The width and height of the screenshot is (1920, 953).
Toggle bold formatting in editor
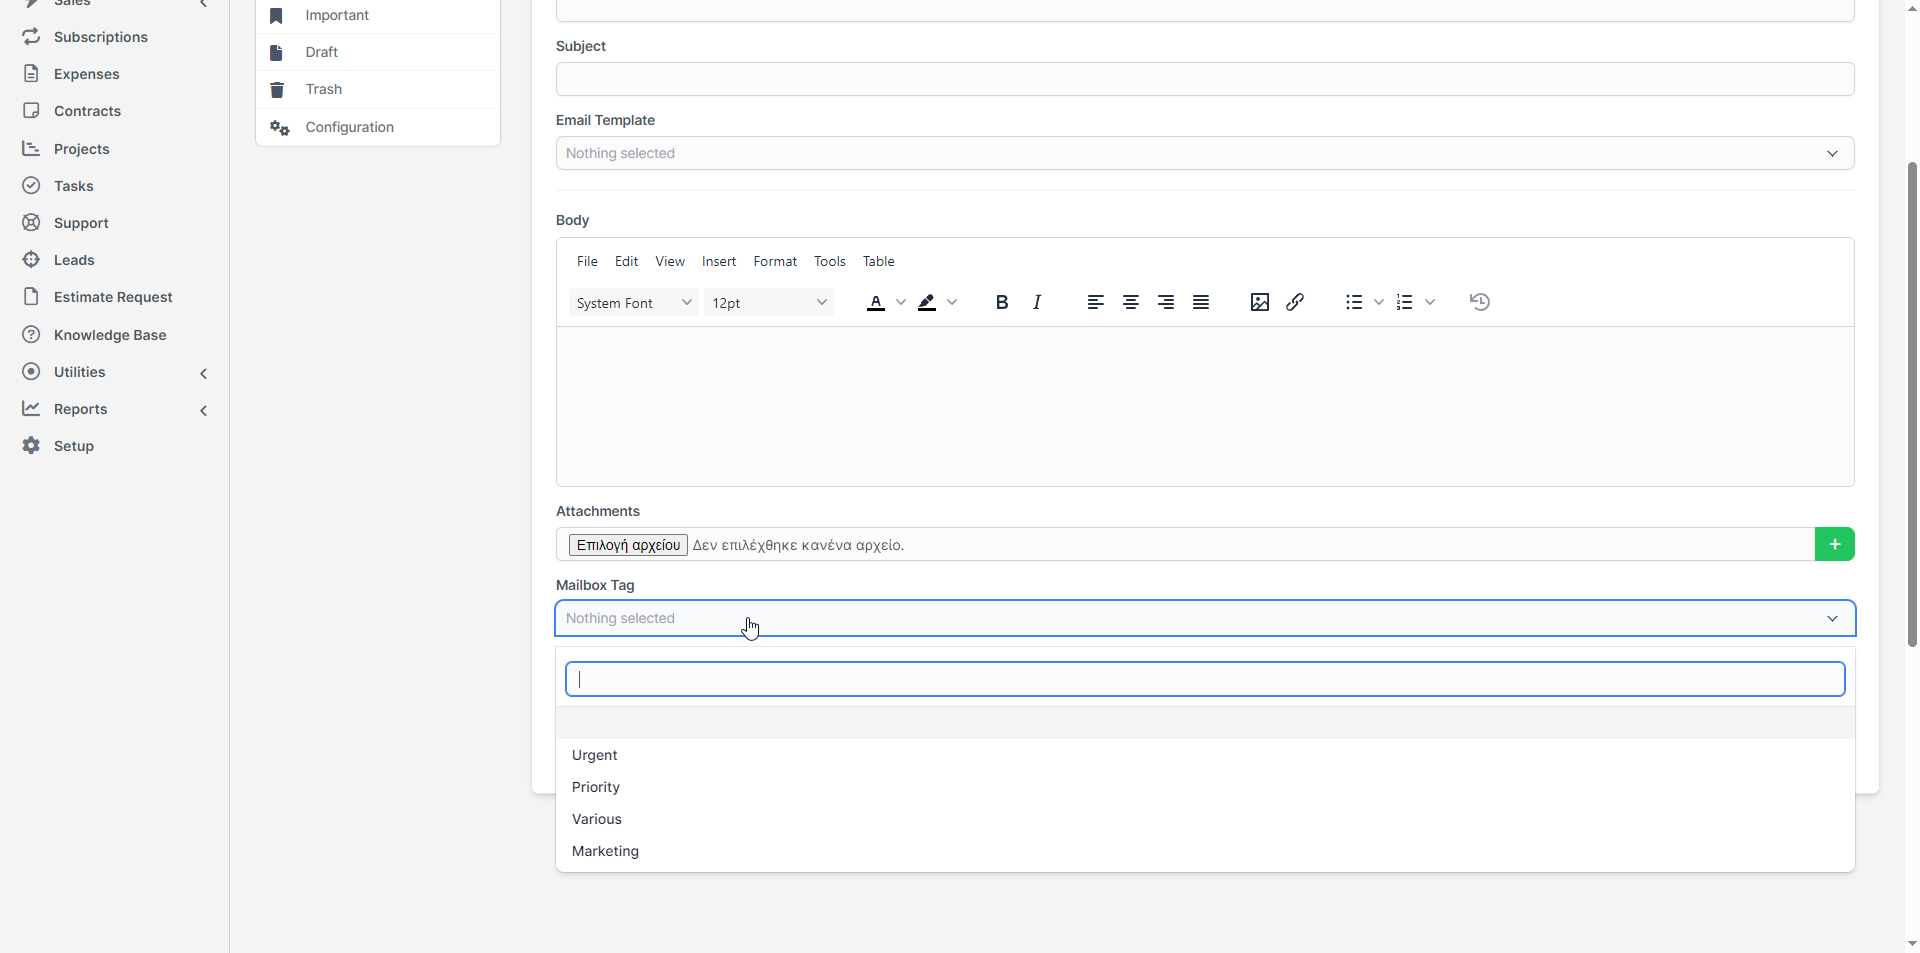click(1001, 302)
